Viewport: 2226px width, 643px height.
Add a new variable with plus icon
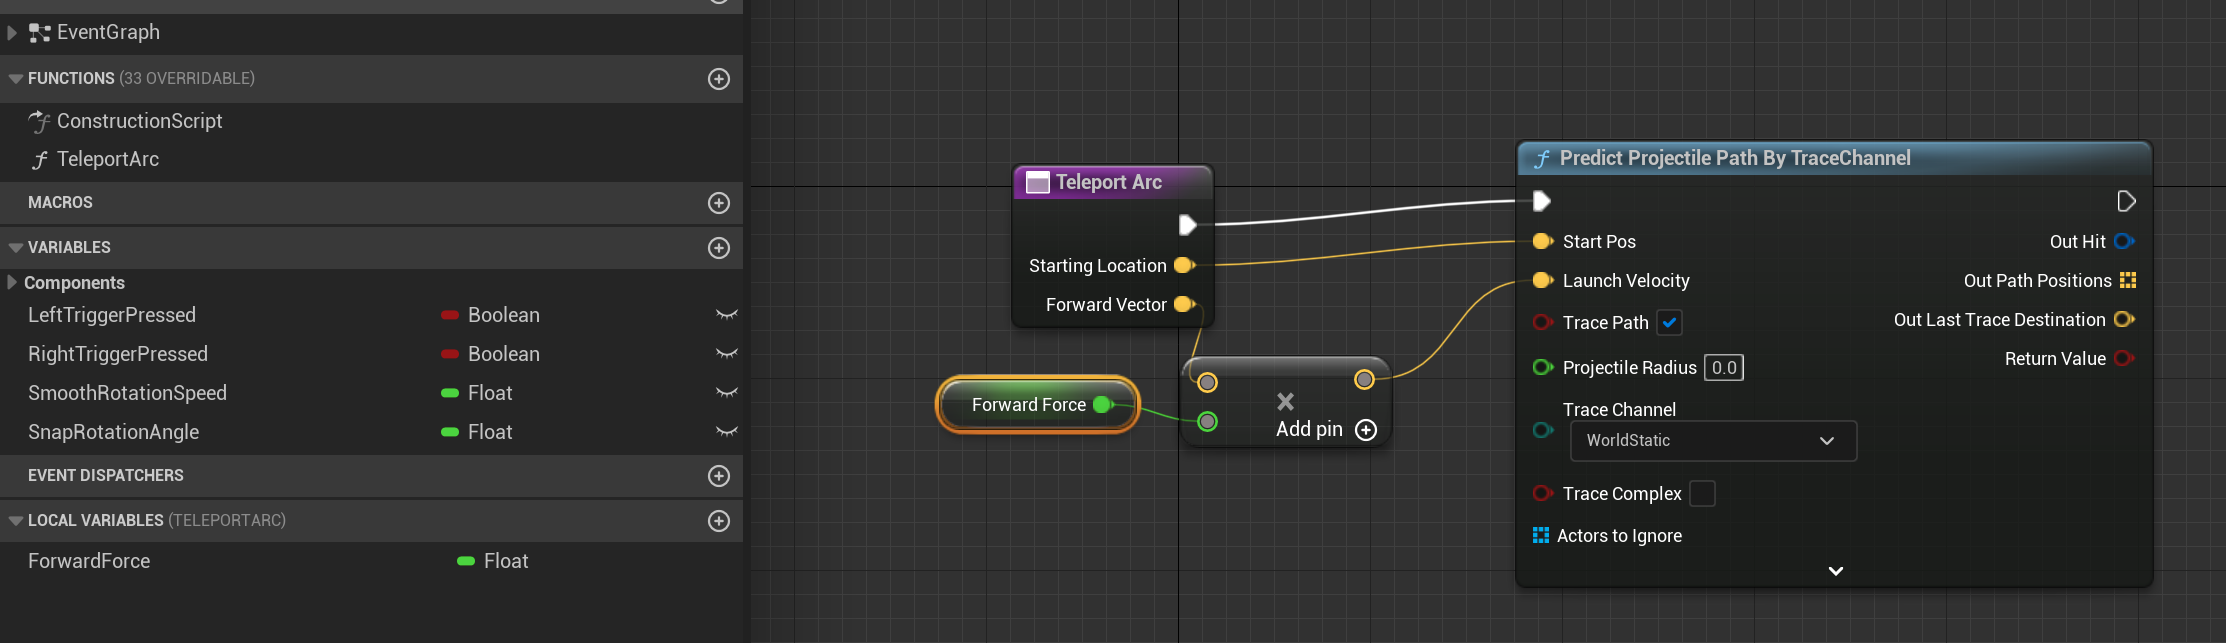(x=718, y=248)
